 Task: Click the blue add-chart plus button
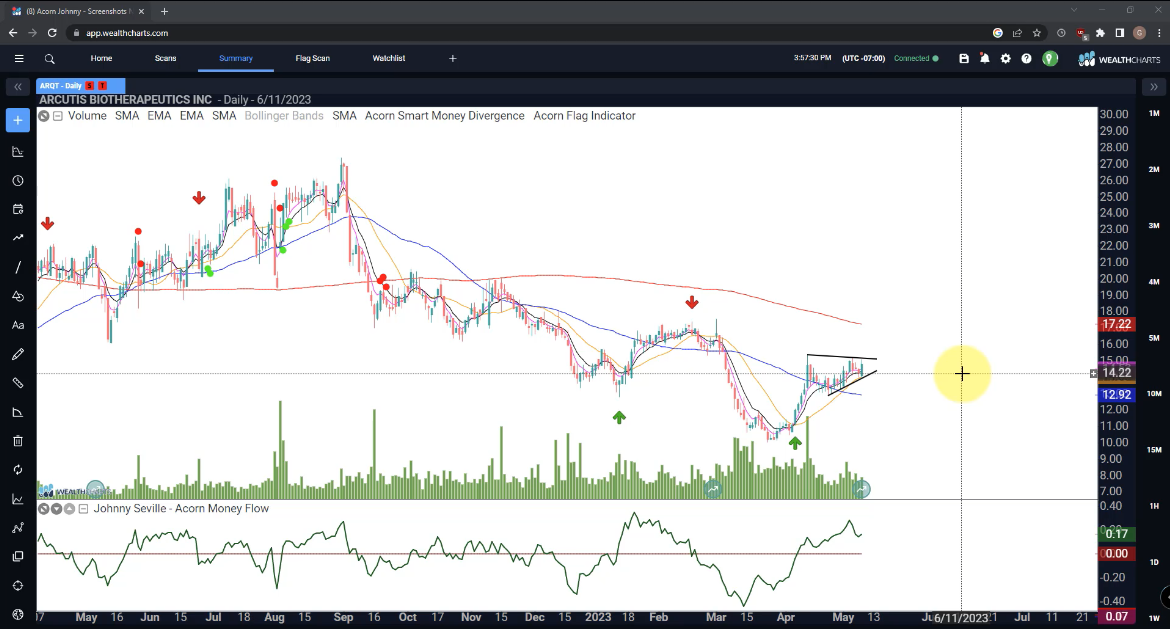pyautogui.click(x=18, y=120)
